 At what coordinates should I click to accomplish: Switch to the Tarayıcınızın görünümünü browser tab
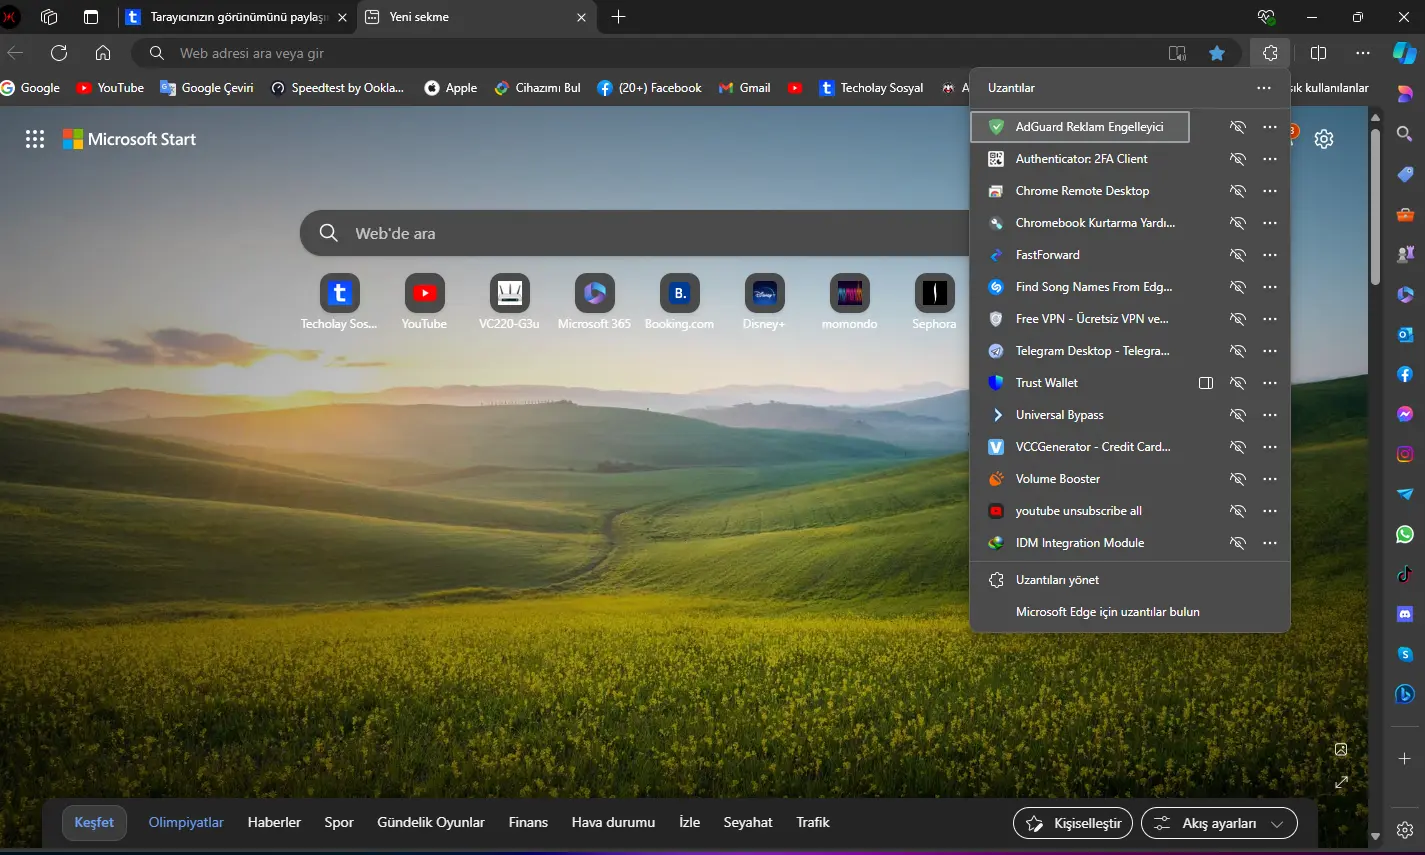(238, 17)
